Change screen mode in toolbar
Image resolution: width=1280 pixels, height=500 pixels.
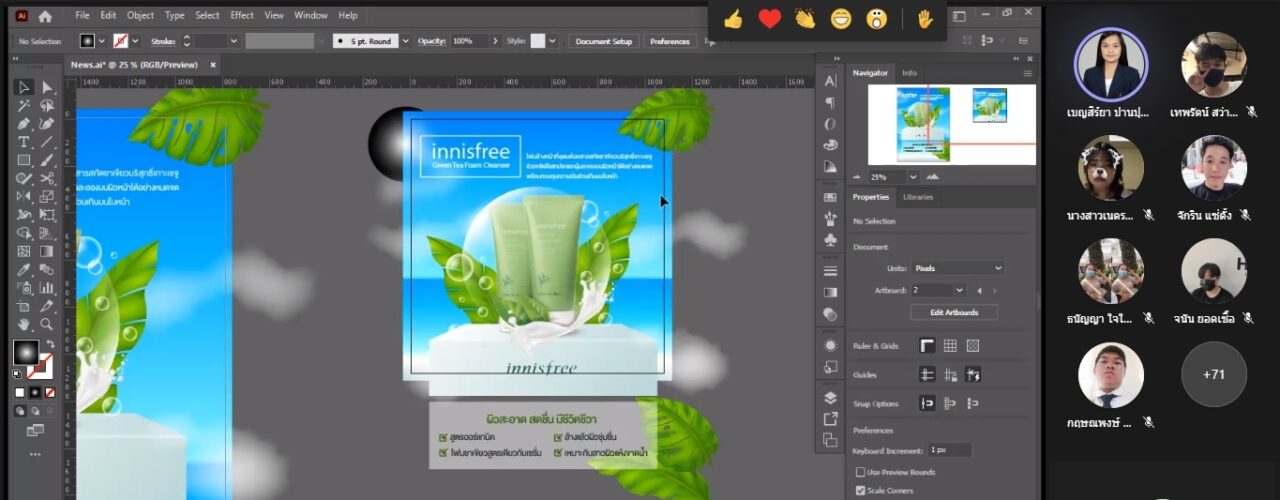click(x=35, y=431)
